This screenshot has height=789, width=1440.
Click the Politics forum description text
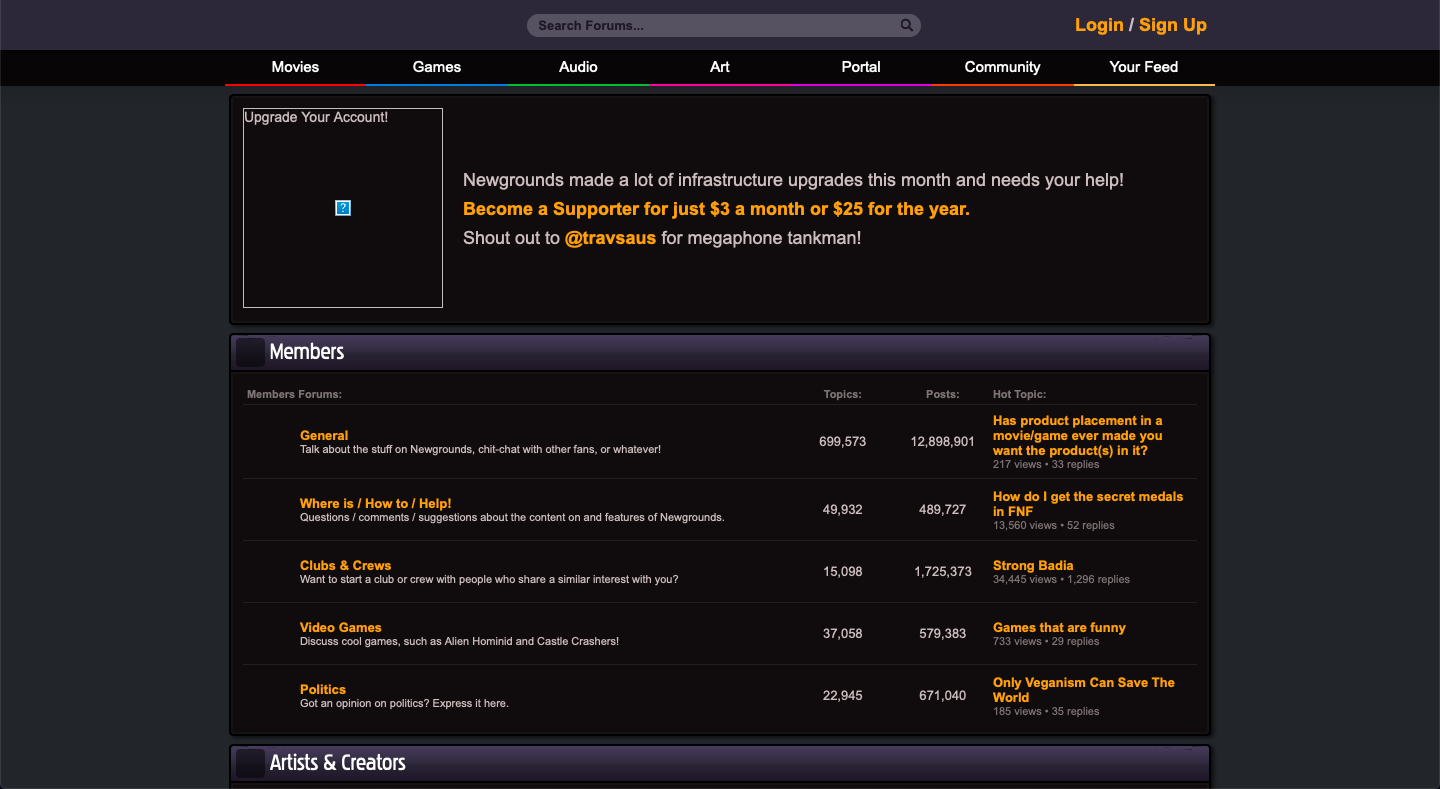404,703
